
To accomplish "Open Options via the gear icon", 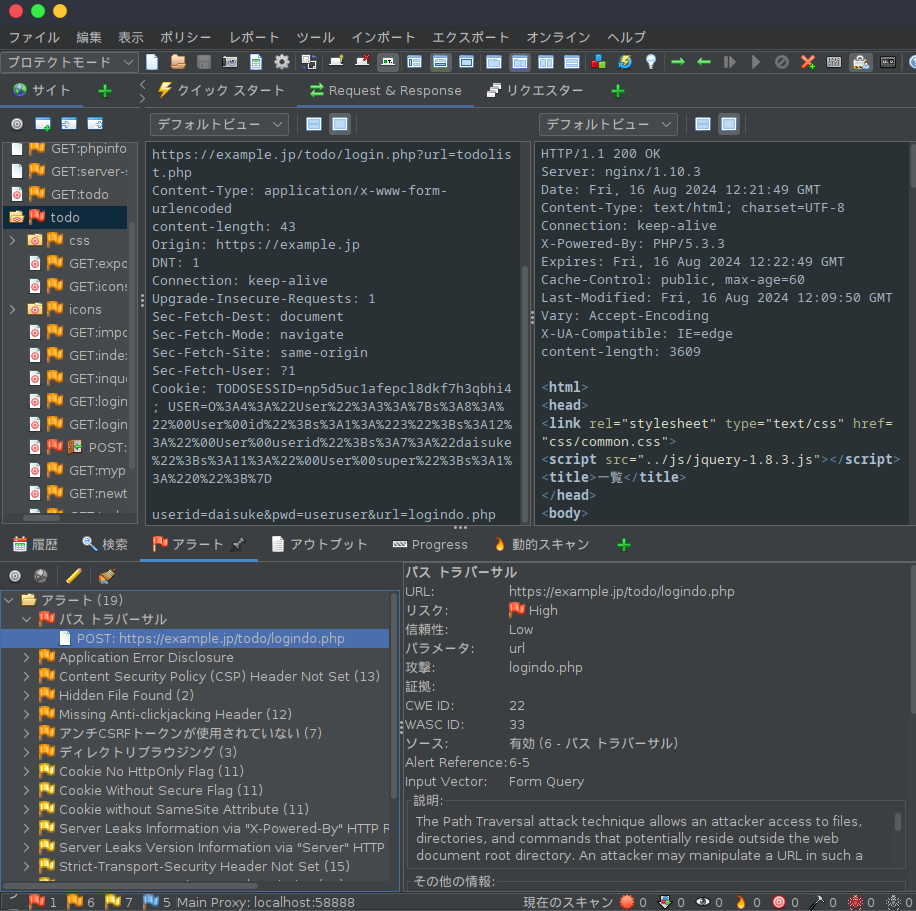I will coord(282,62).
